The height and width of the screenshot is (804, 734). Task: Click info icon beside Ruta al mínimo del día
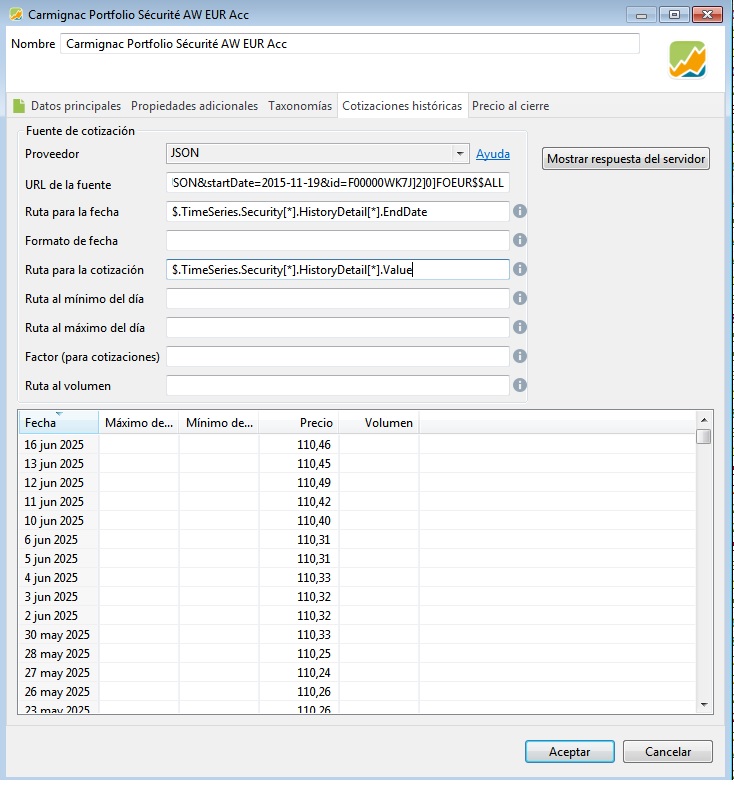520,298
